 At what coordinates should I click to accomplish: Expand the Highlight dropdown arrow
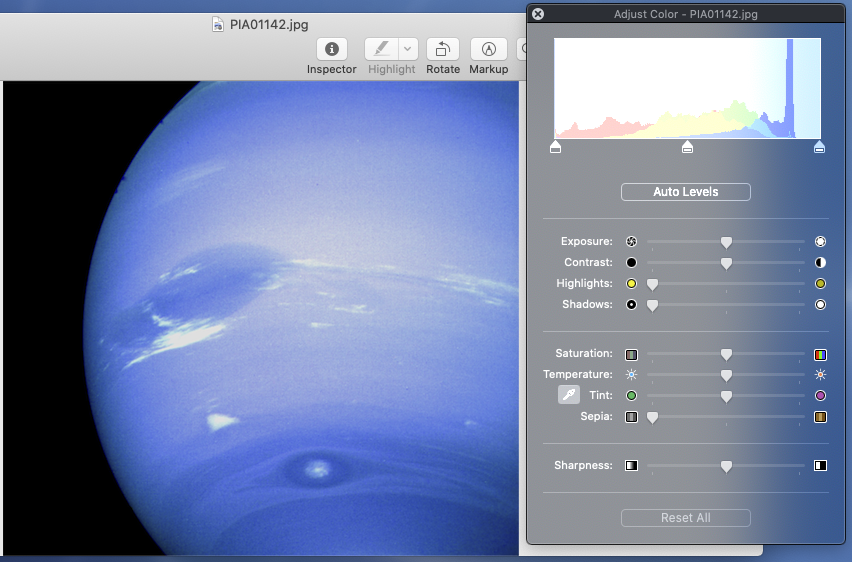(408, 49)
